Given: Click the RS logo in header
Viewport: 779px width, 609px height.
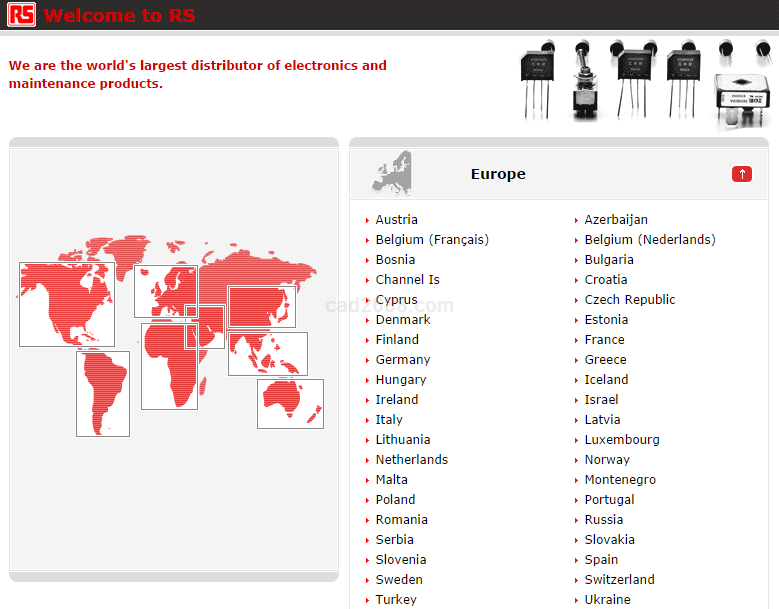Looking at the screenshot, I should (21, 15).
